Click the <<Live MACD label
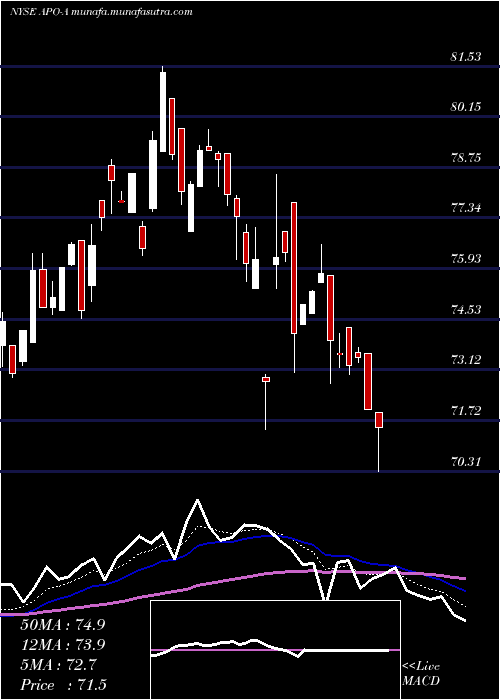The image size is (500, 700). pyautogui.click(x=421, y=674)
